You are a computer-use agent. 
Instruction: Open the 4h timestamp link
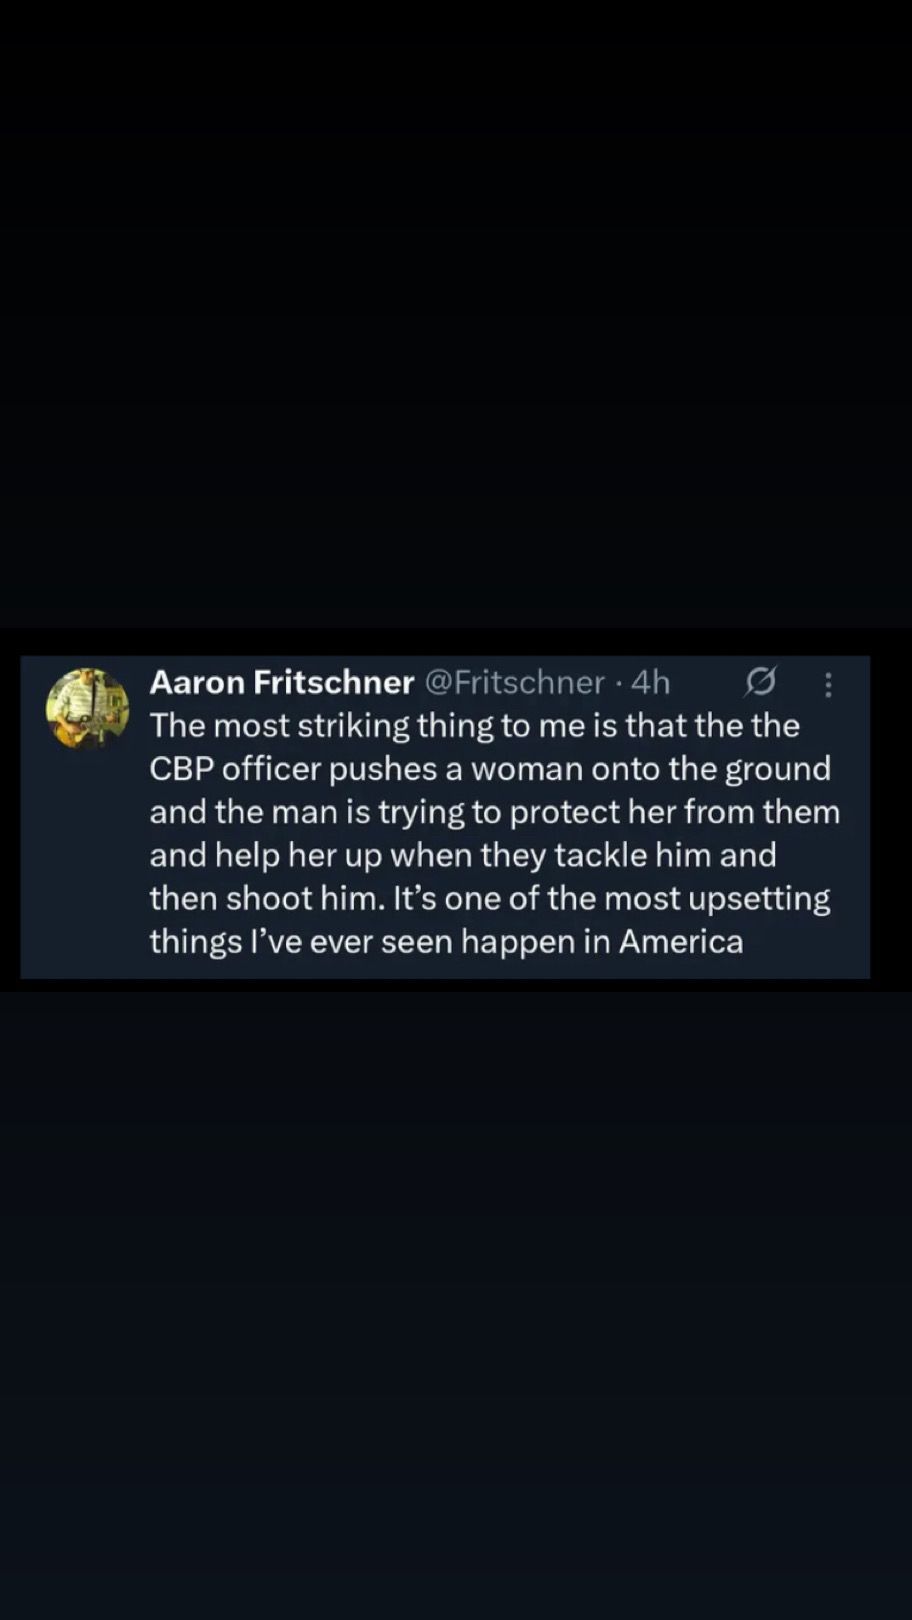tap(650, 682)
